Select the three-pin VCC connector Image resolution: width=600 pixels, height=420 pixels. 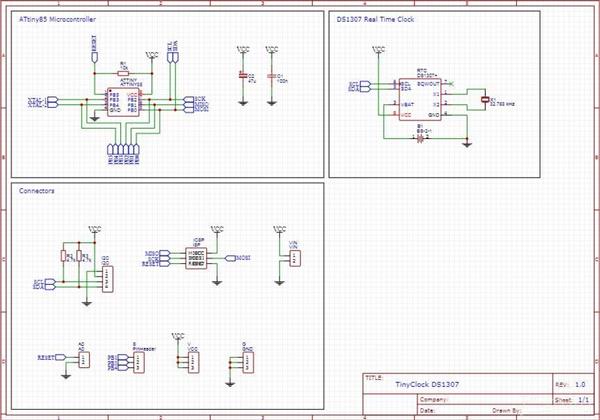(193, 362)
